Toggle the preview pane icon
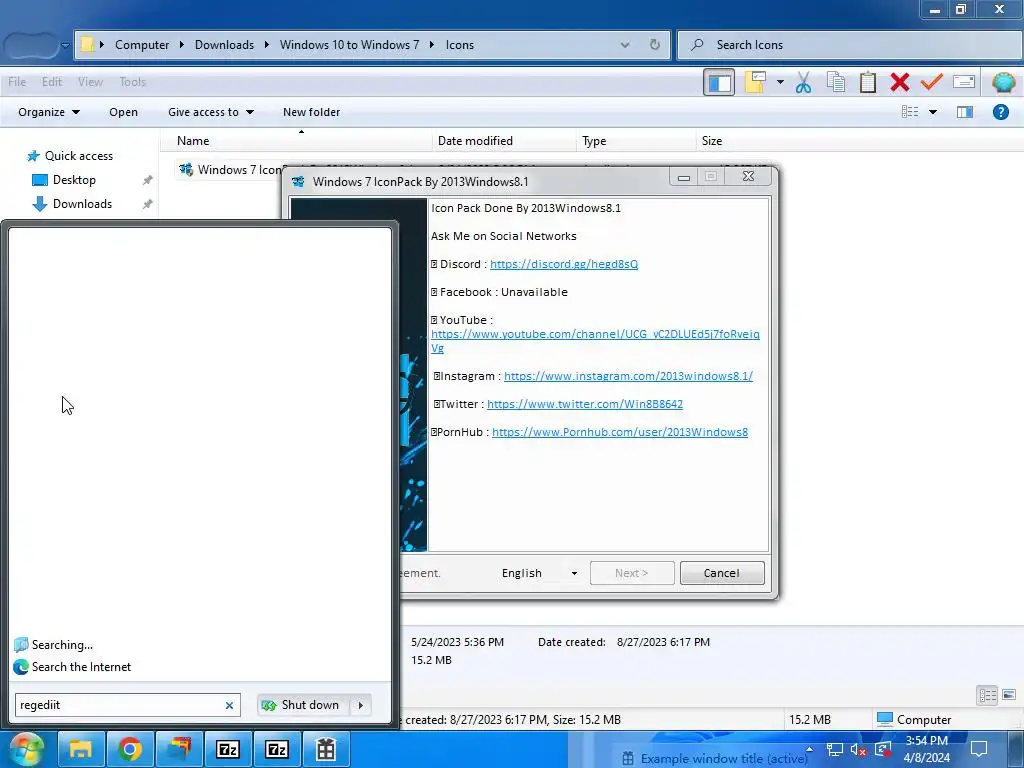The height and width of the screenshot is (768, 1024). click(x=965, y=112)
